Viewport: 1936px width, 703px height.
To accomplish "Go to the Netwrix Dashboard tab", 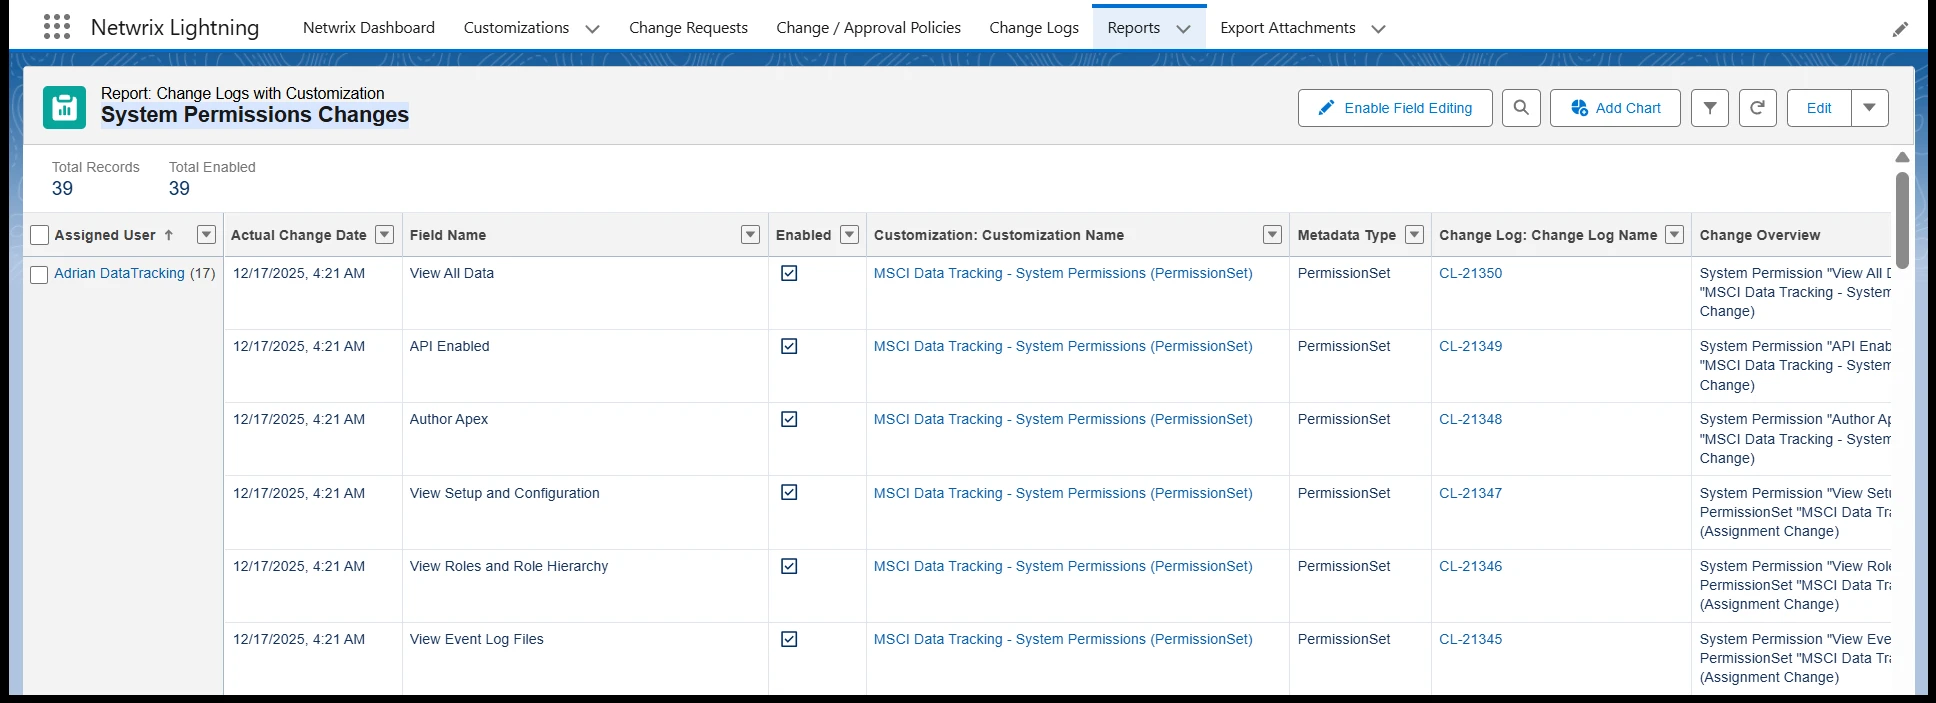I will pos(369,28).
